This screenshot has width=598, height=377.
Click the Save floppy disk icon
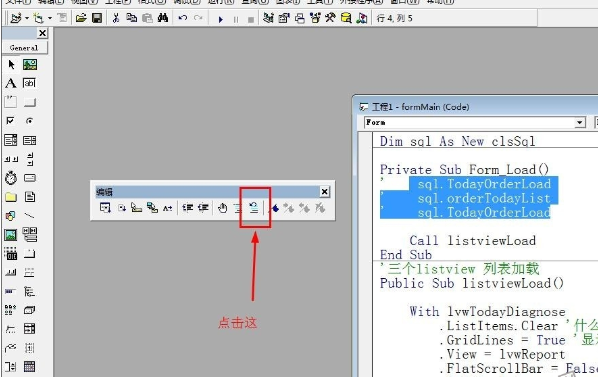pyautogui.click(x=97, y=18)
